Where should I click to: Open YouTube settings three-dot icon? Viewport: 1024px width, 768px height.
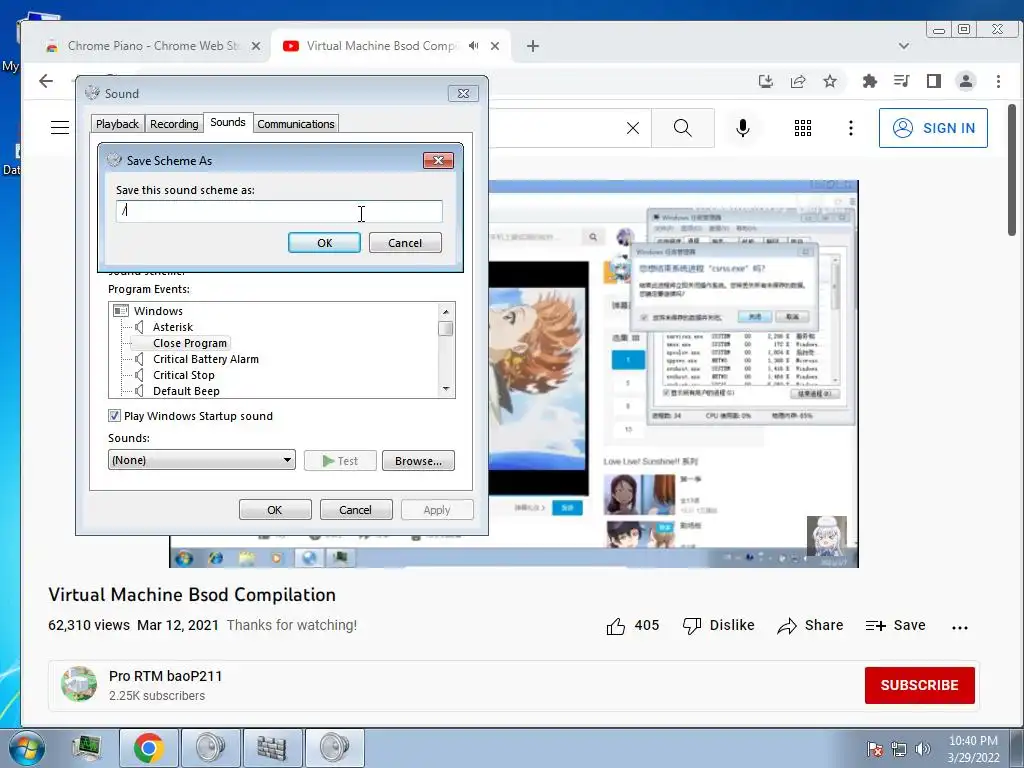click(x=850, y=128)
